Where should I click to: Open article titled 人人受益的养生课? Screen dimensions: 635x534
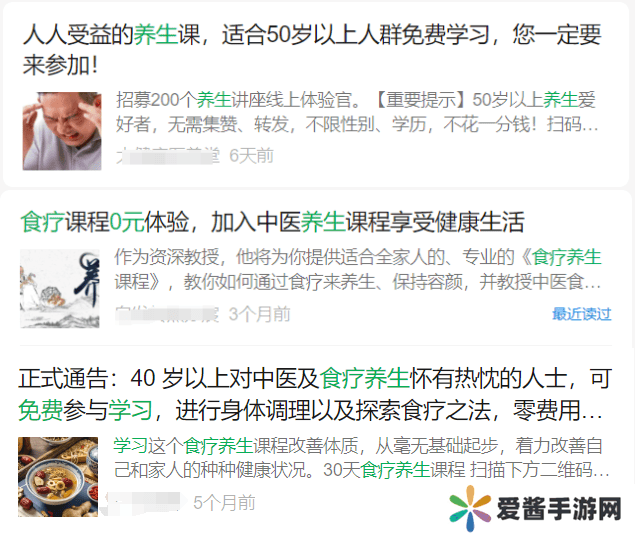pyautogui.click(x=312, y=50)
